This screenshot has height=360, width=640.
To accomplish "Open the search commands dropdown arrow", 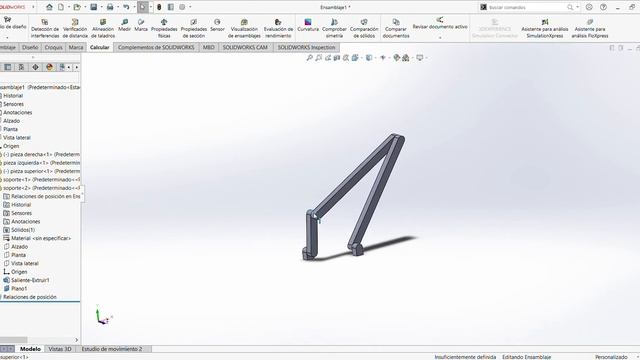I will click(577, 7).
